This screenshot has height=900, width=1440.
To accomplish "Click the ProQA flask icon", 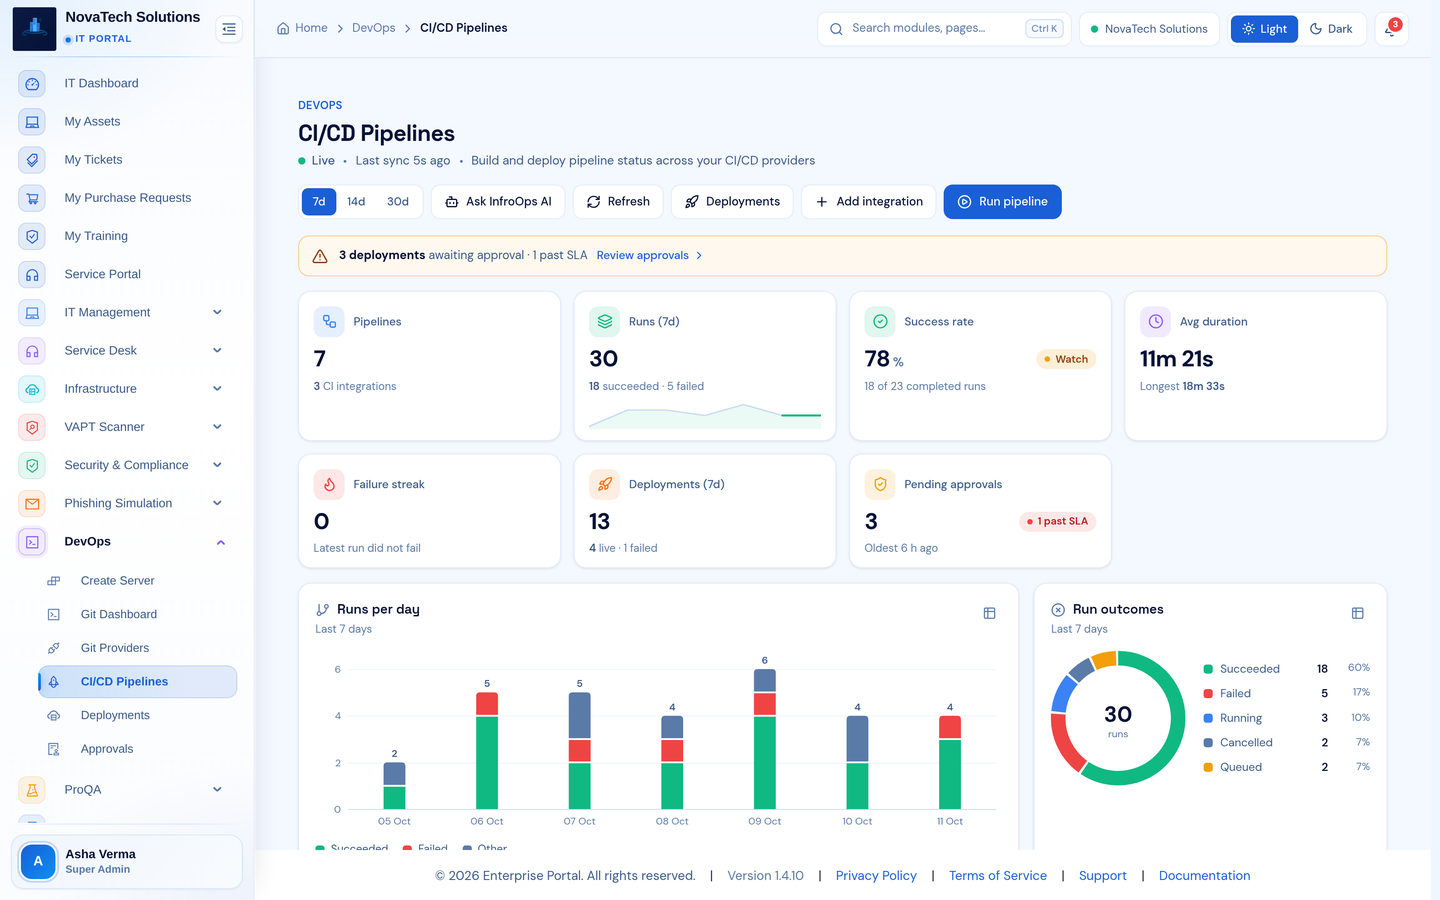I will coord(32,790).
